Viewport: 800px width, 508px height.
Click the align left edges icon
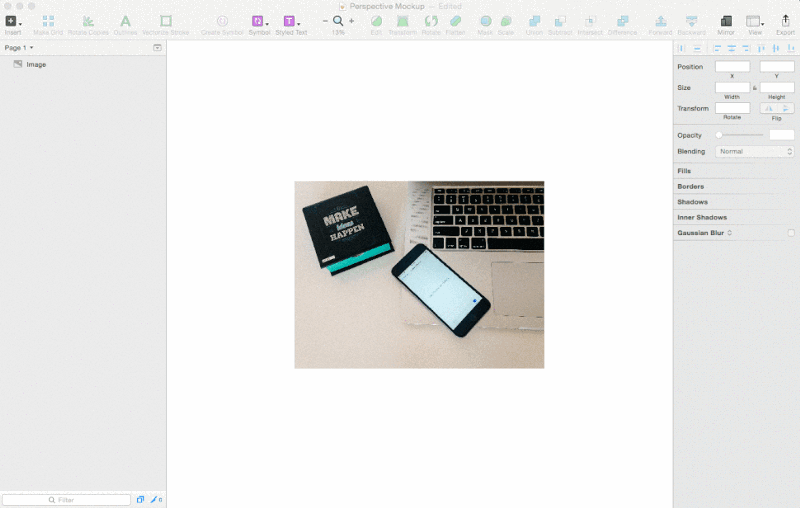(717, 48)
